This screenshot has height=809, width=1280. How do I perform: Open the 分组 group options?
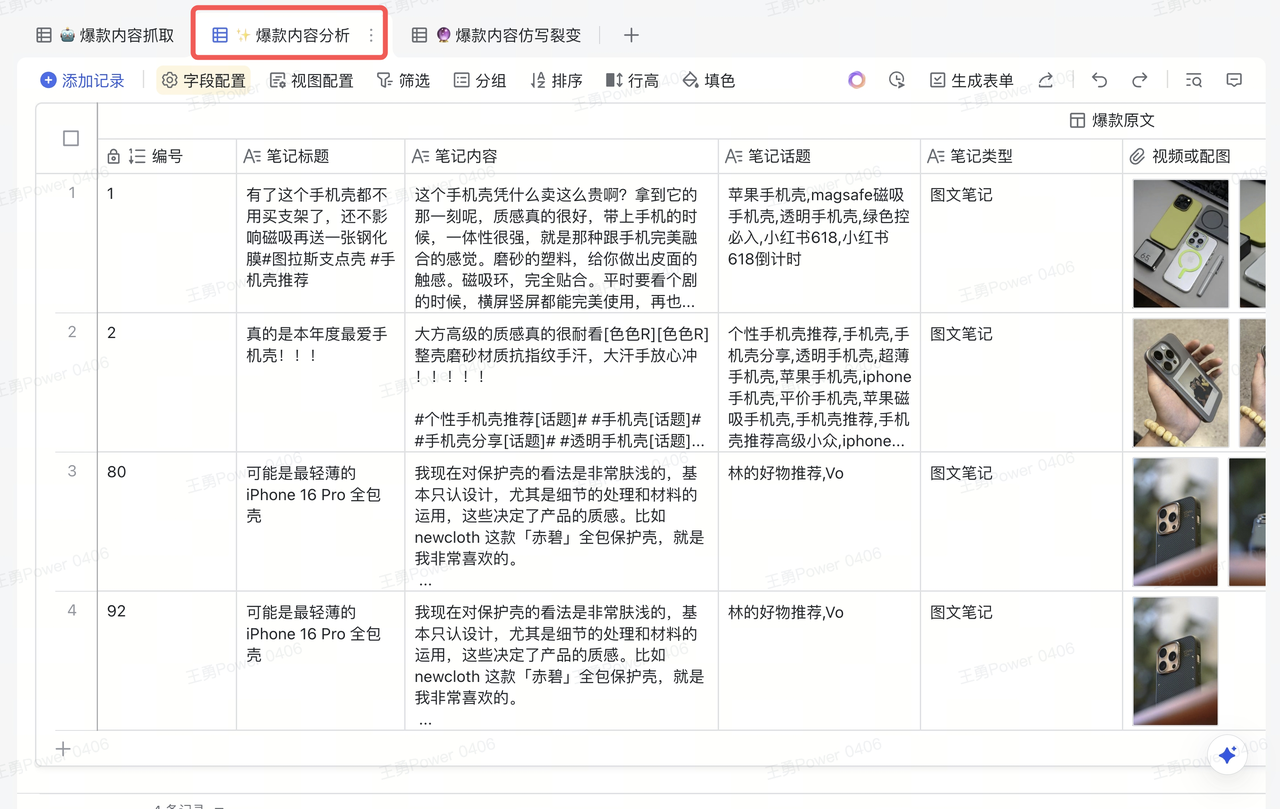(480, 80)
